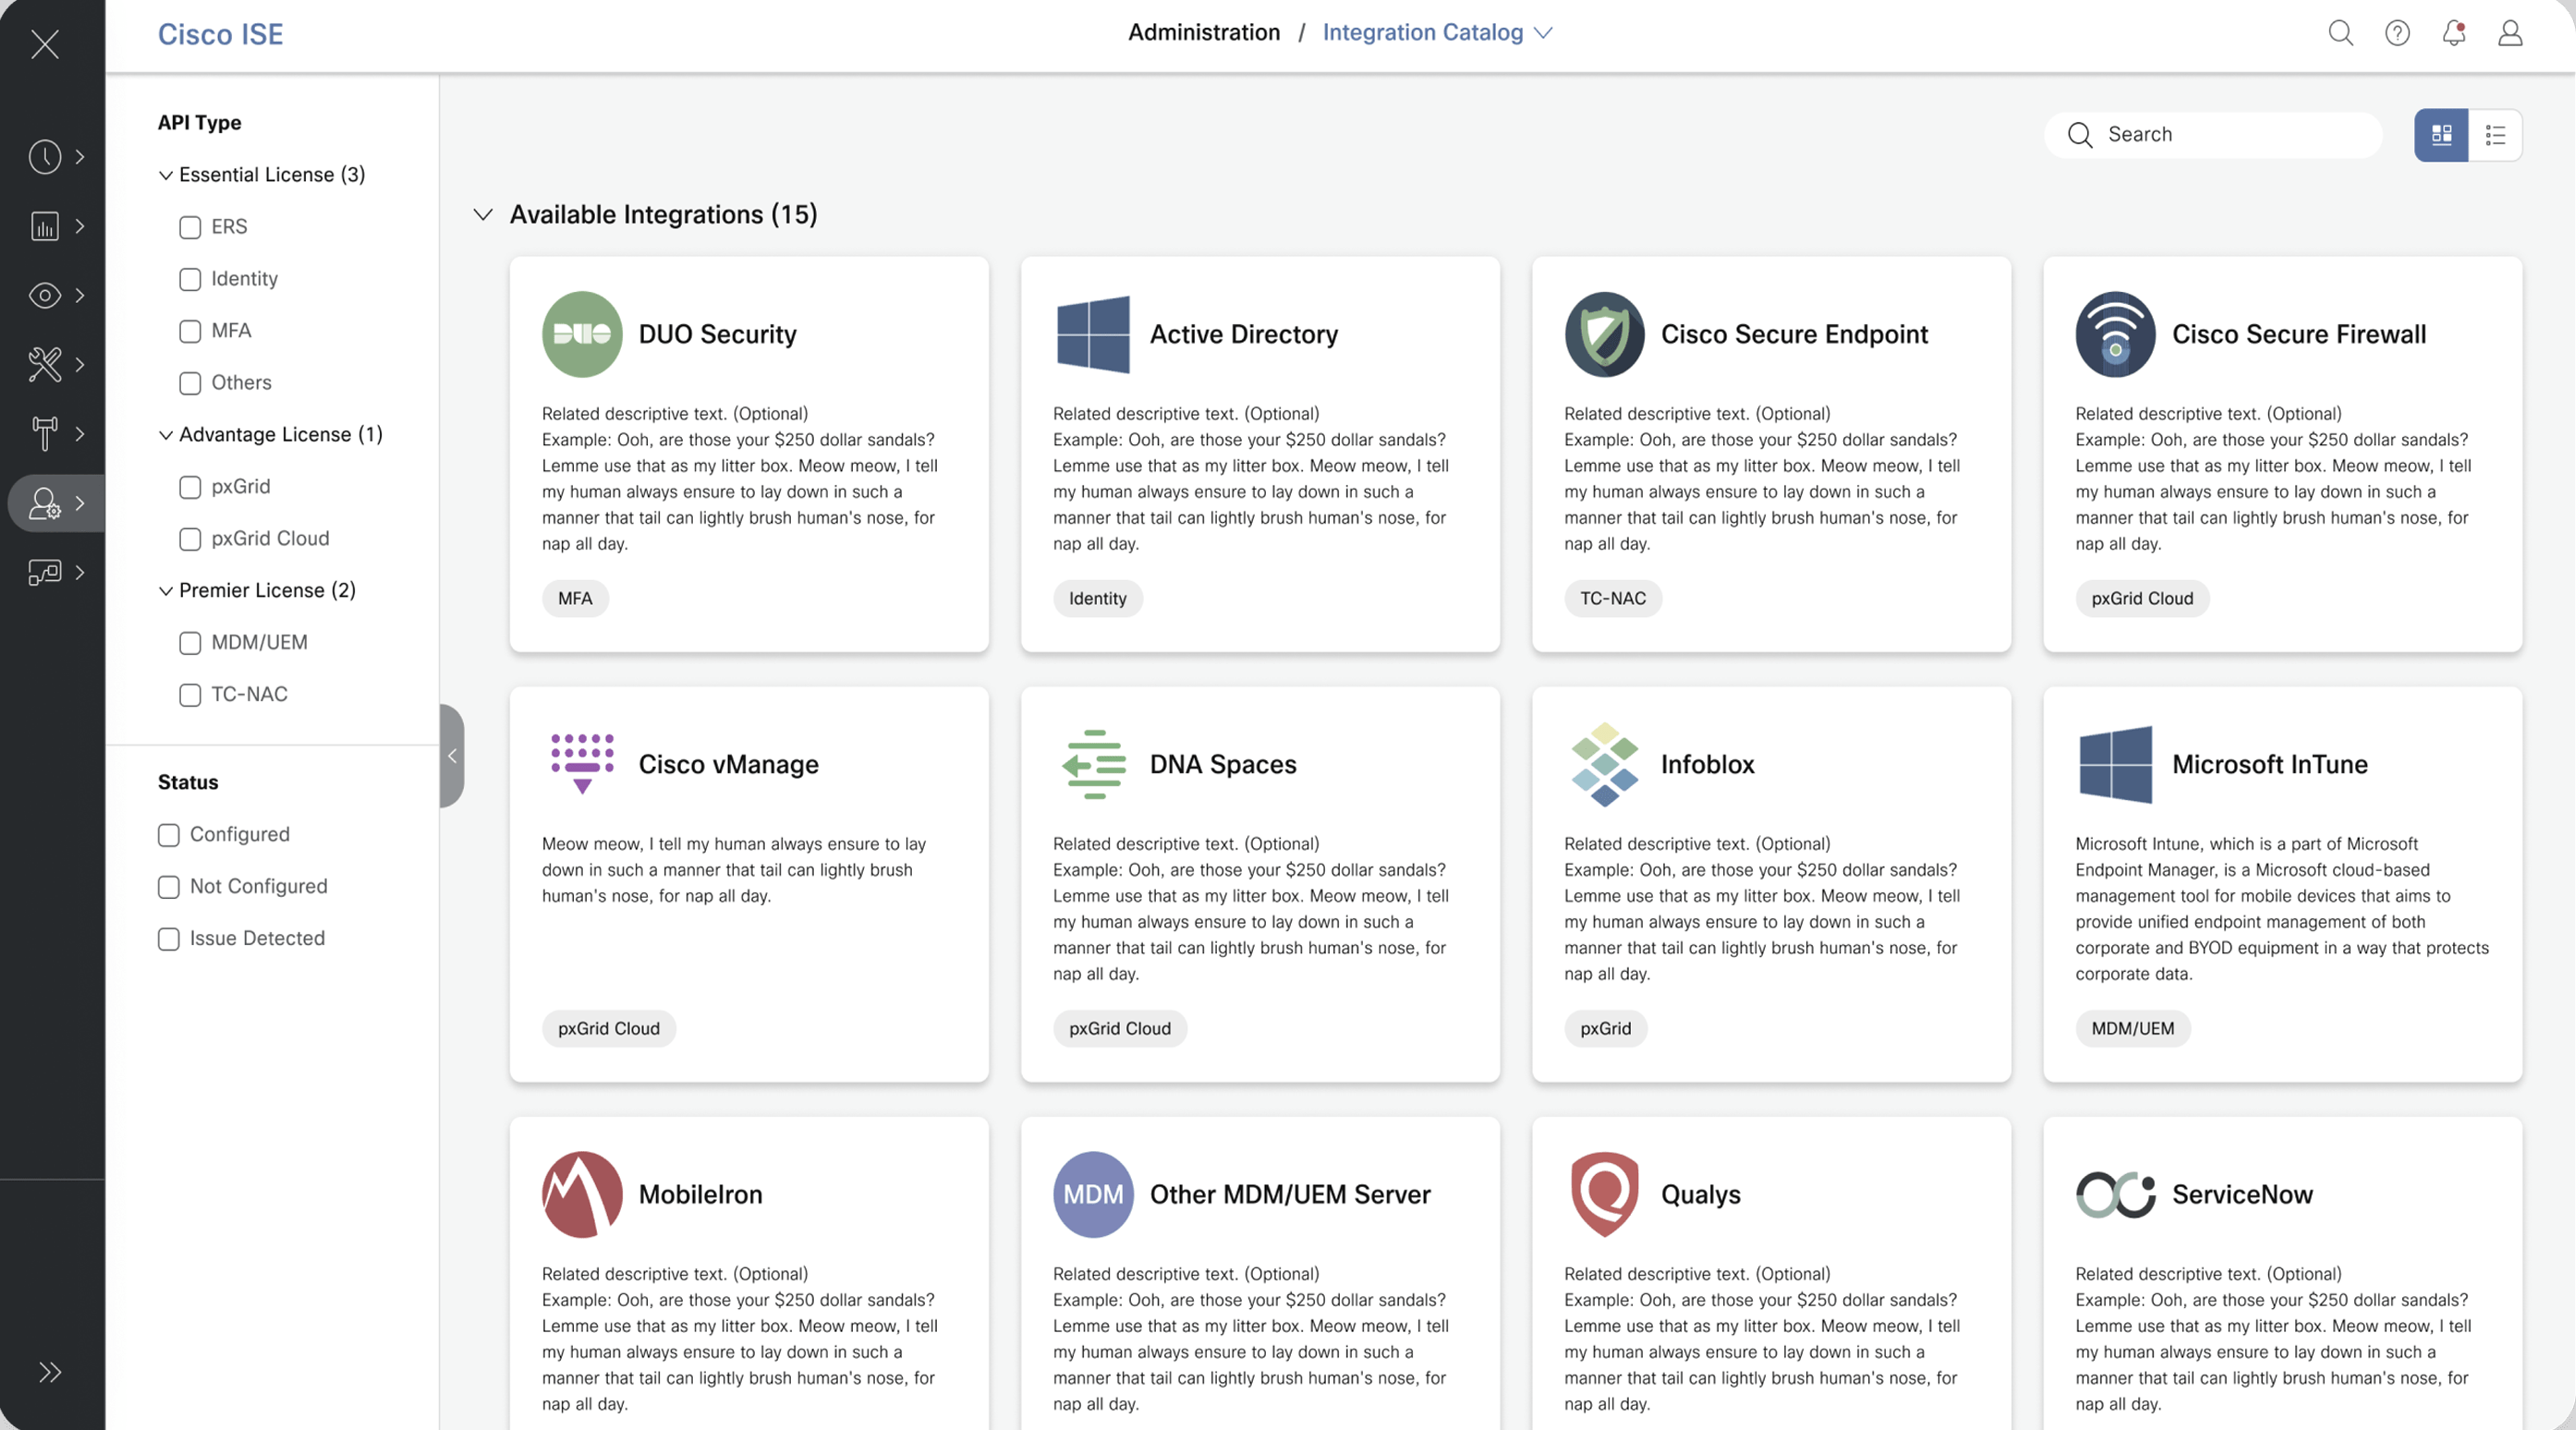Check the Not Configured status checkbox
This screenshot has width=2576, height=1430.
pos(169,887)
